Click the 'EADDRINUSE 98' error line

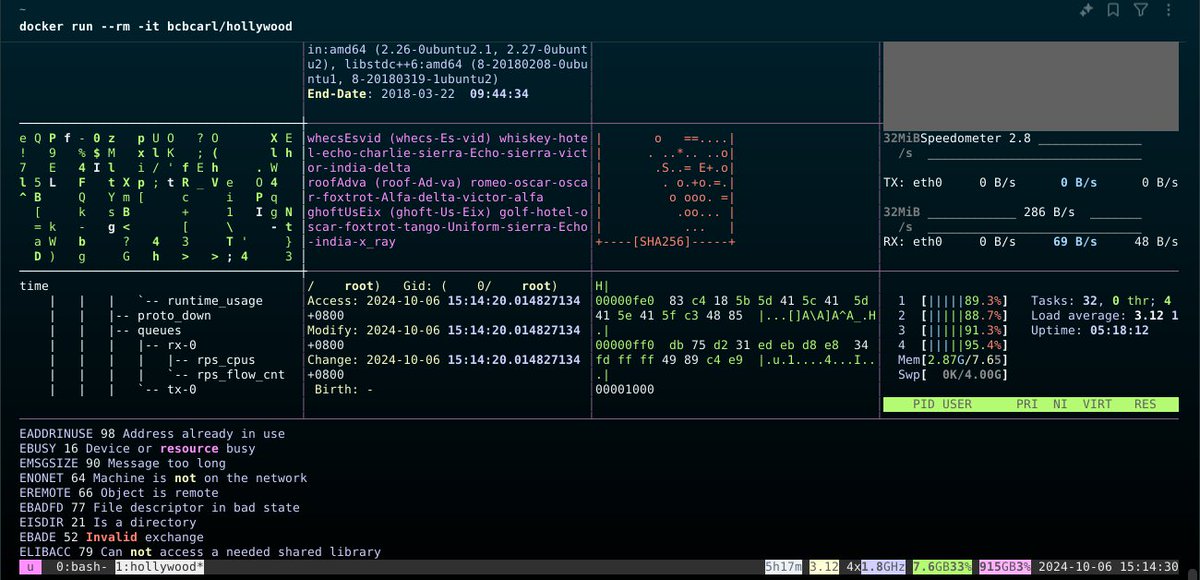[152, 434]
